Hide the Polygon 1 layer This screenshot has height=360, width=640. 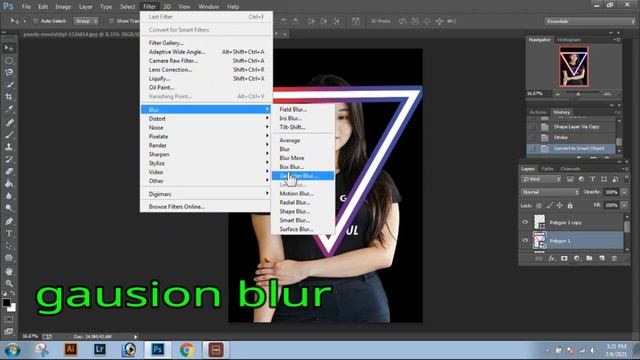pyautogui.click(x=525, y=240)
